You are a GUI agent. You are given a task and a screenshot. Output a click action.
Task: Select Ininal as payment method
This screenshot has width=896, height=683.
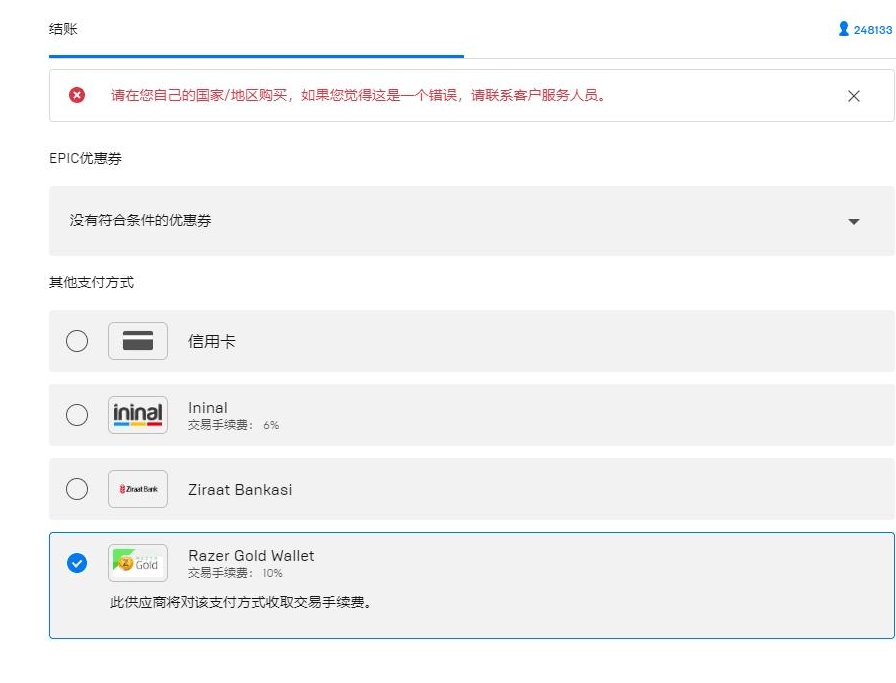tap(77, 414)
